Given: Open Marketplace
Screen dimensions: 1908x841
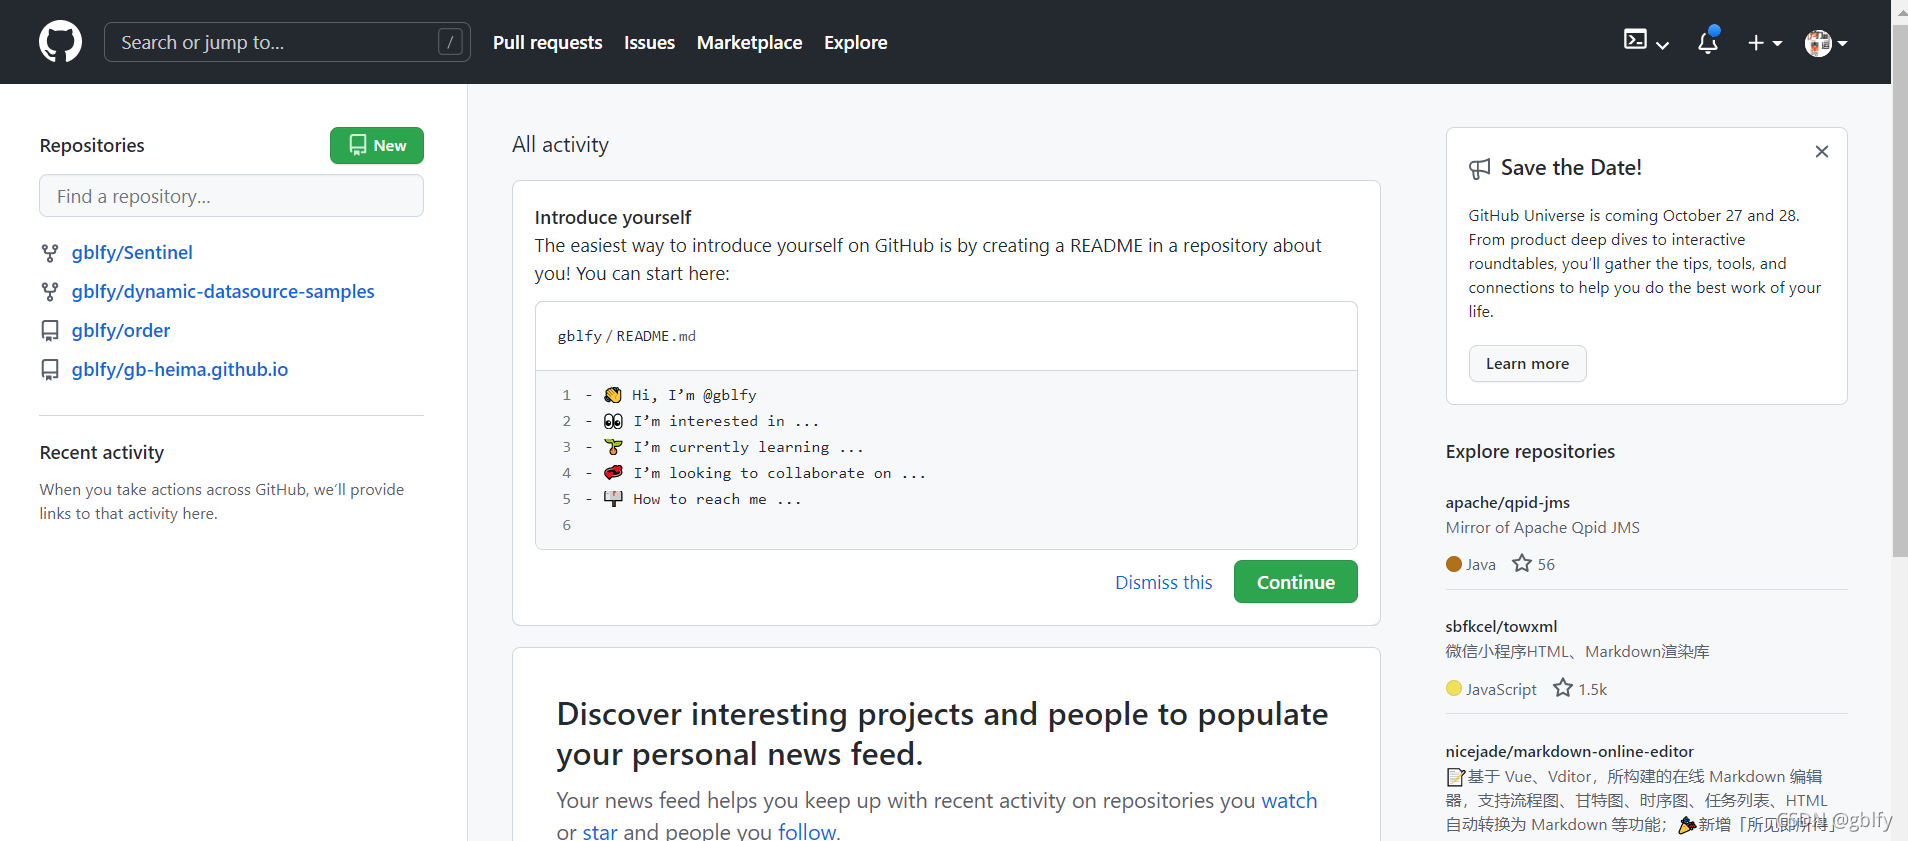Looking at the screenshot, I should tap(749, 43).
